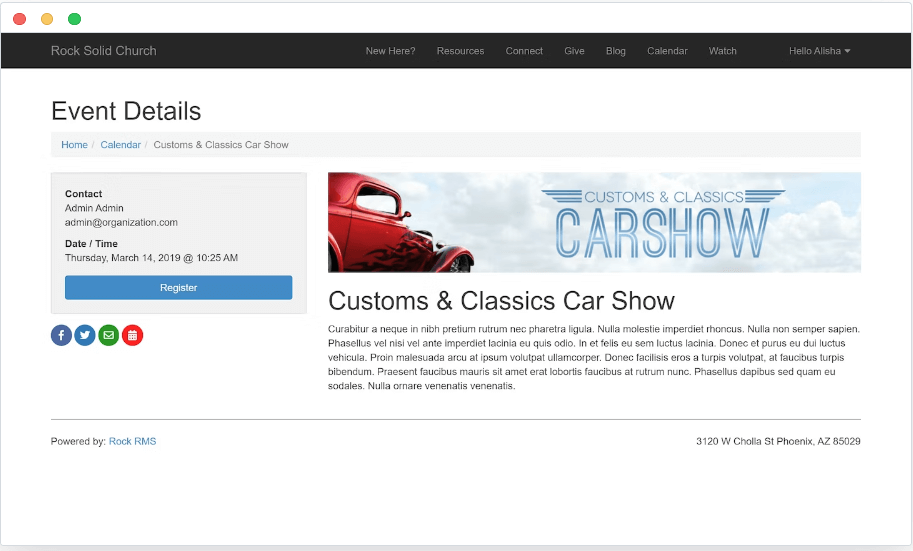Share event via email icon
Viewport: 913px width, 551px height.
109,336
